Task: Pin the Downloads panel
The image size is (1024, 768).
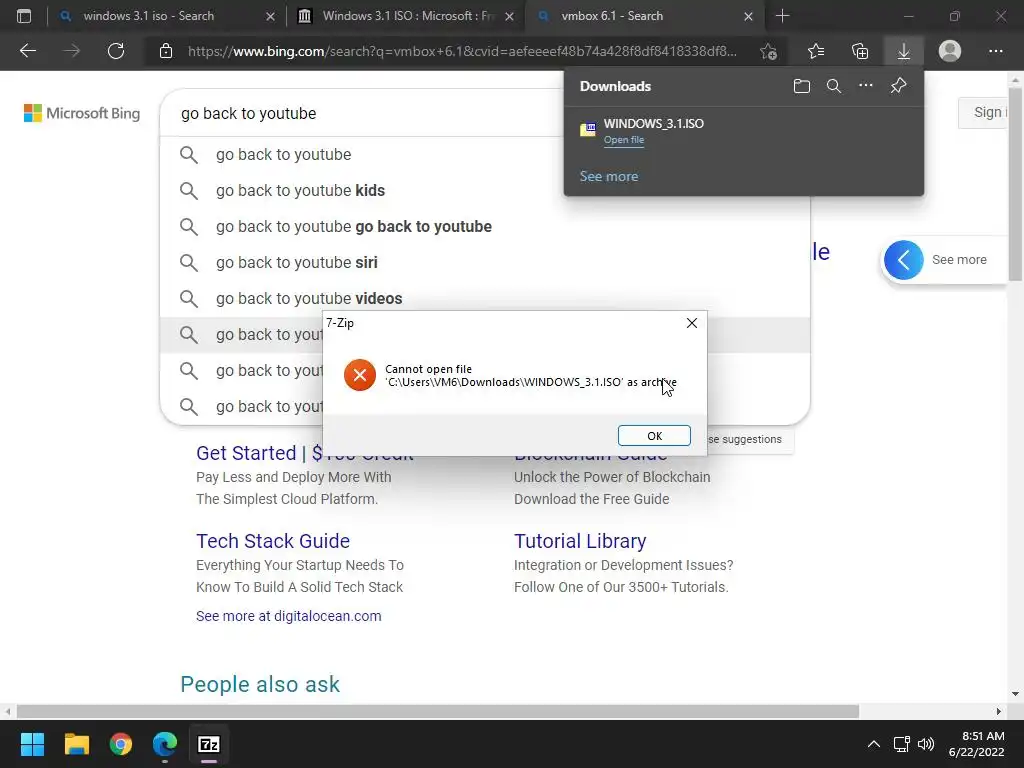Action: (x=899, y=86)
